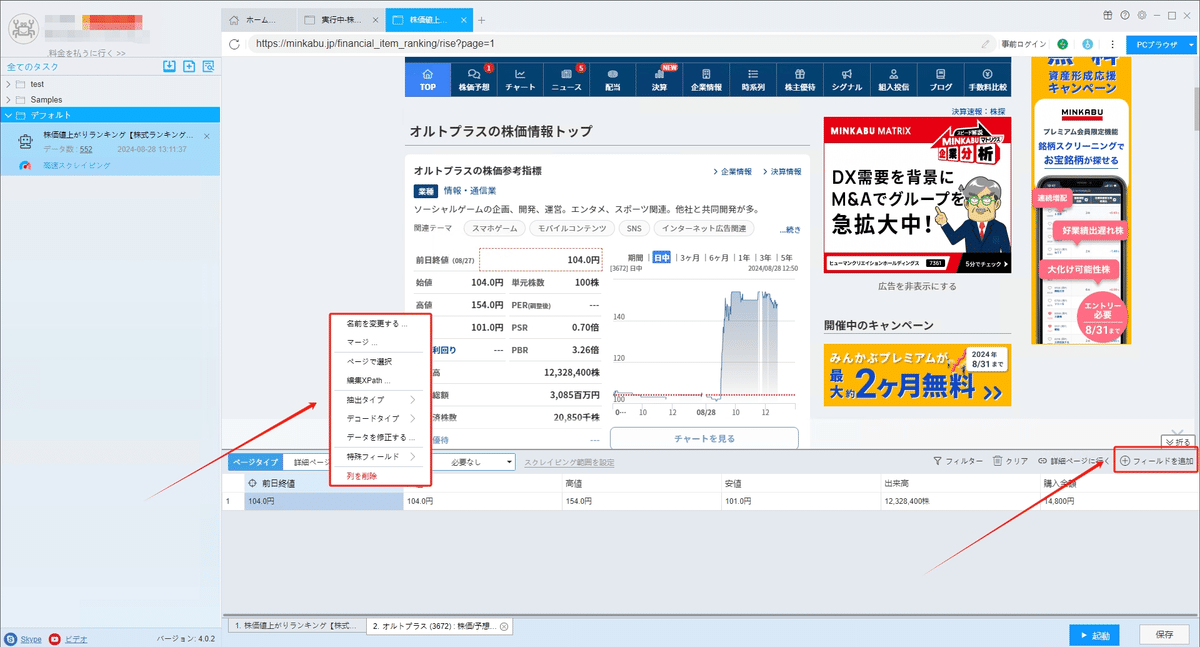Click the クリア button

coord(1010,461)
